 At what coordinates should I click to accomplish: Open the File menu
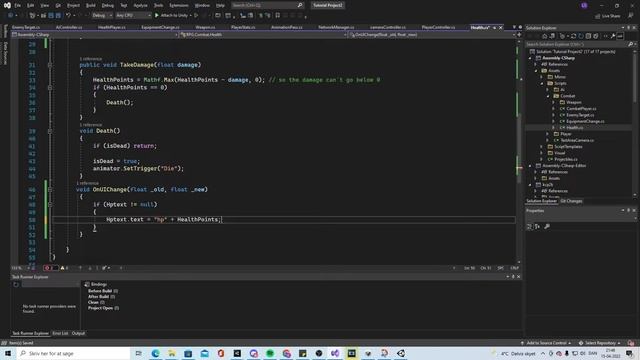(x=17, y=5)
